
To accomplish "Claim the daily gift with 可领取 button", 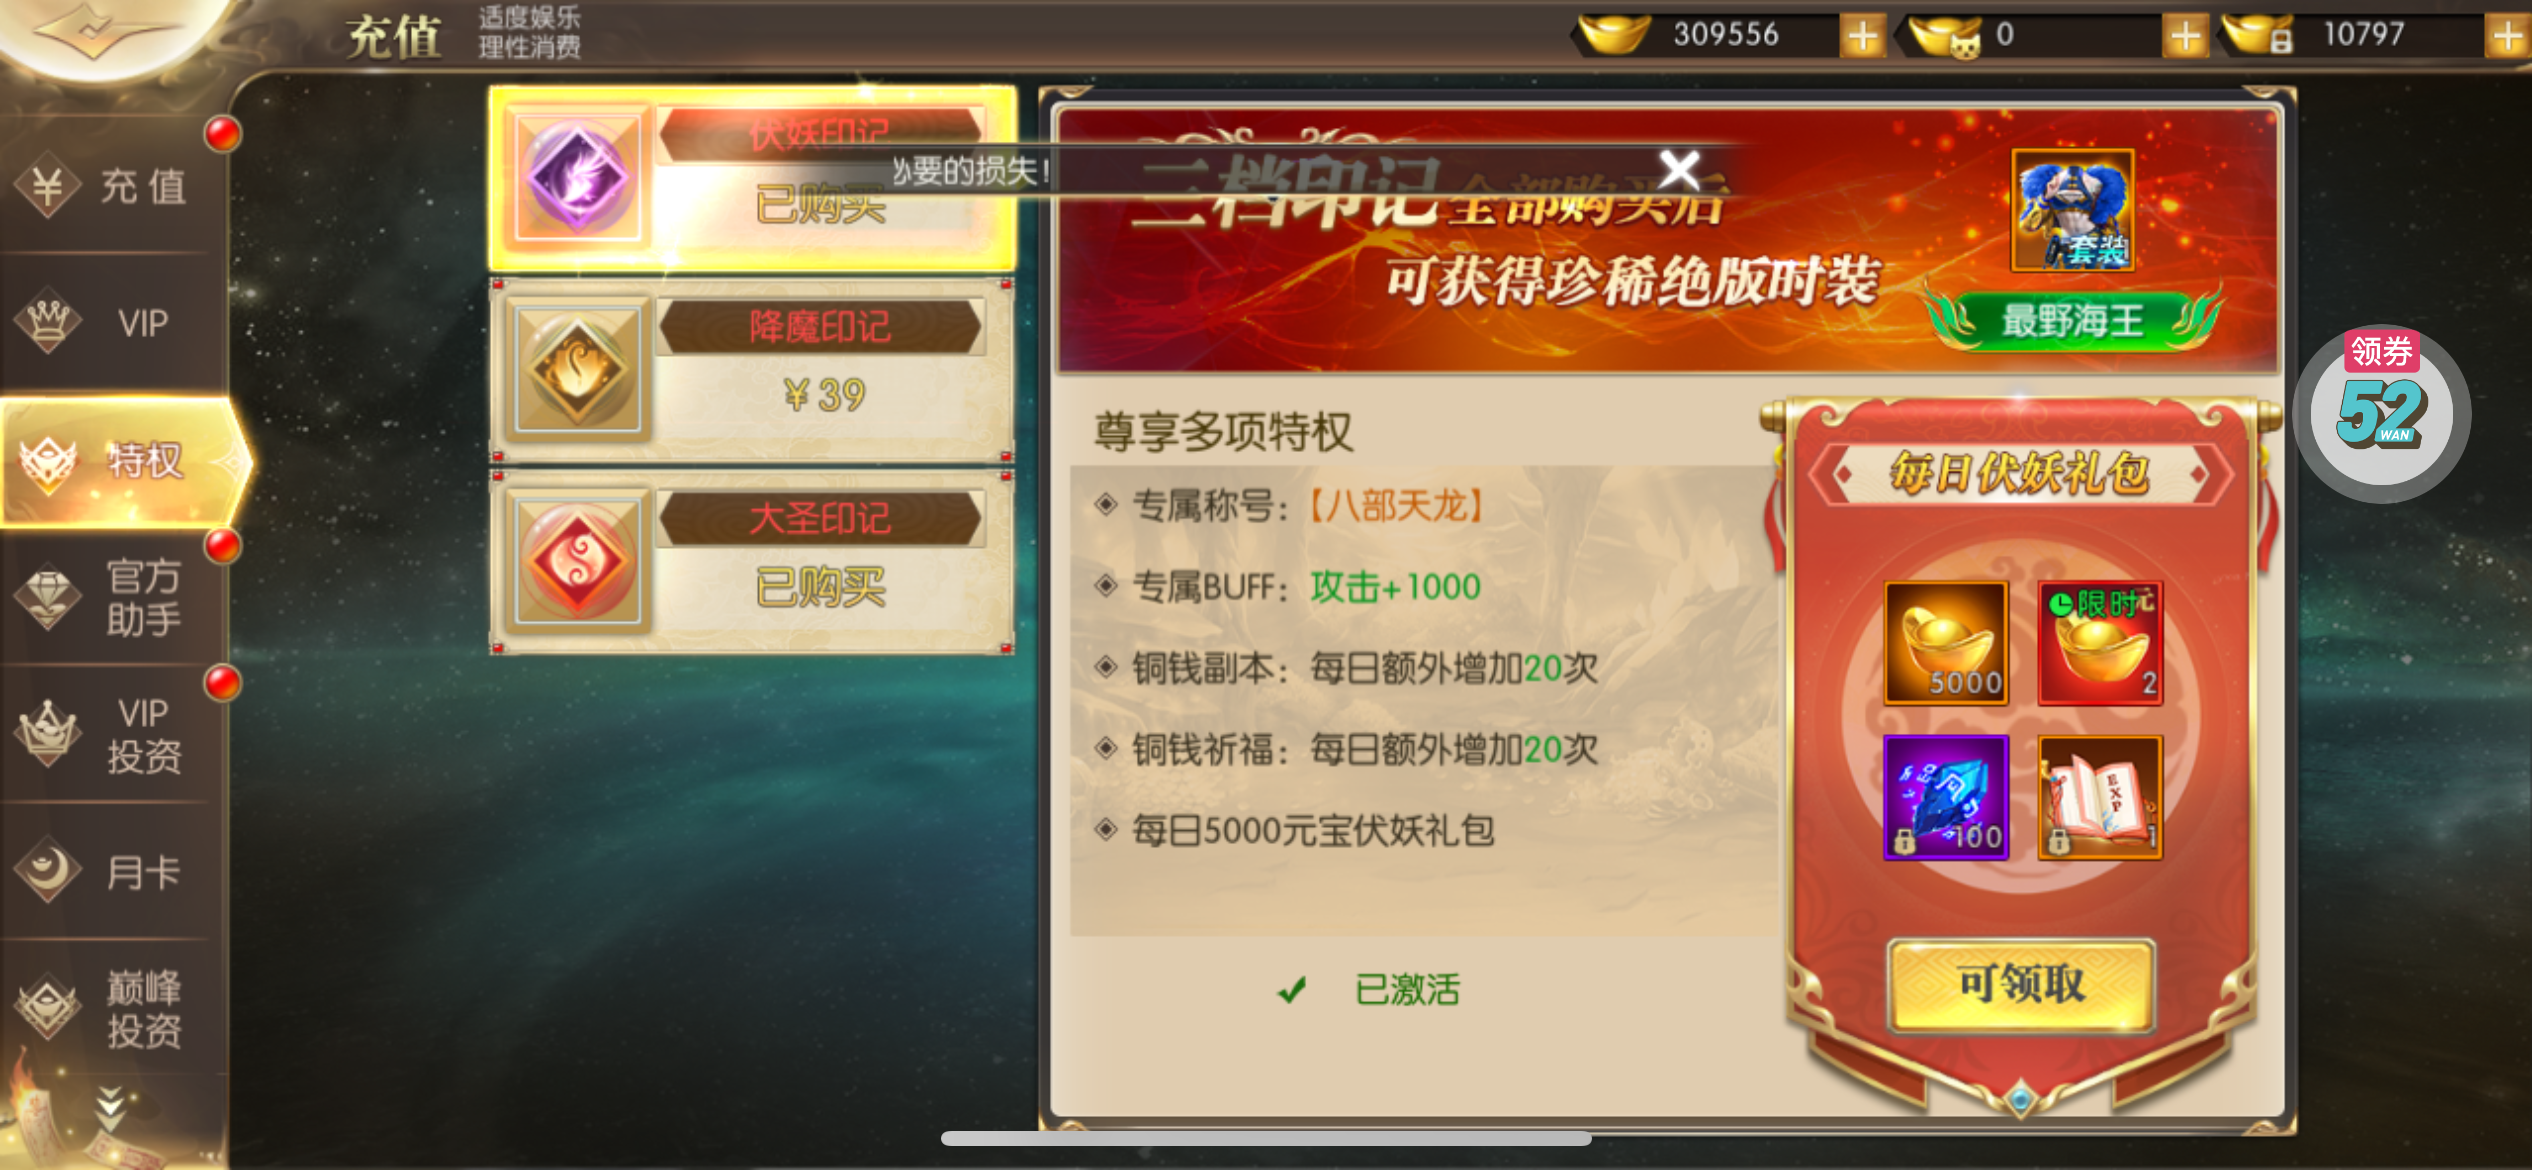I will point(2021,984).
